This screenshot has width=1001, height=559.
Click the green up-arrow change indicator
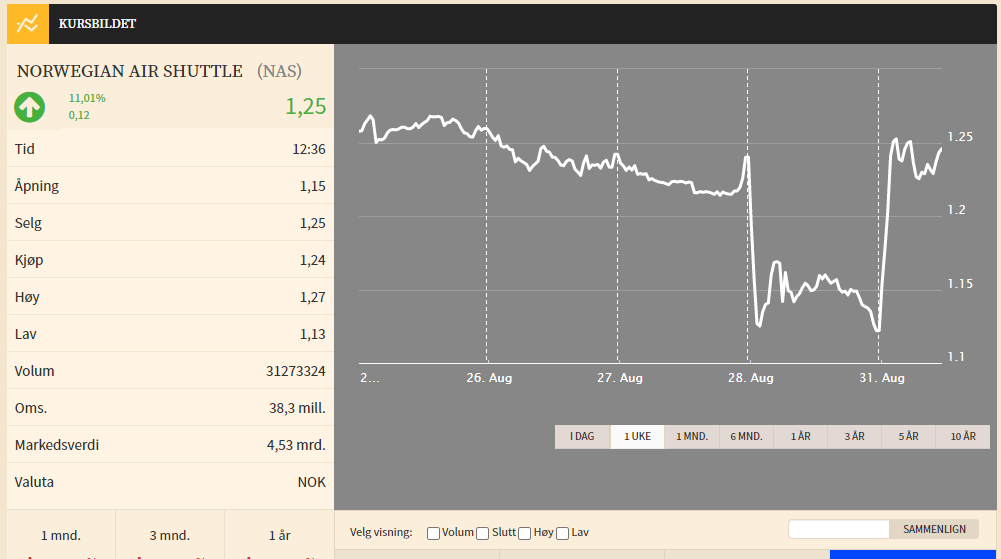tap(30, 107)
